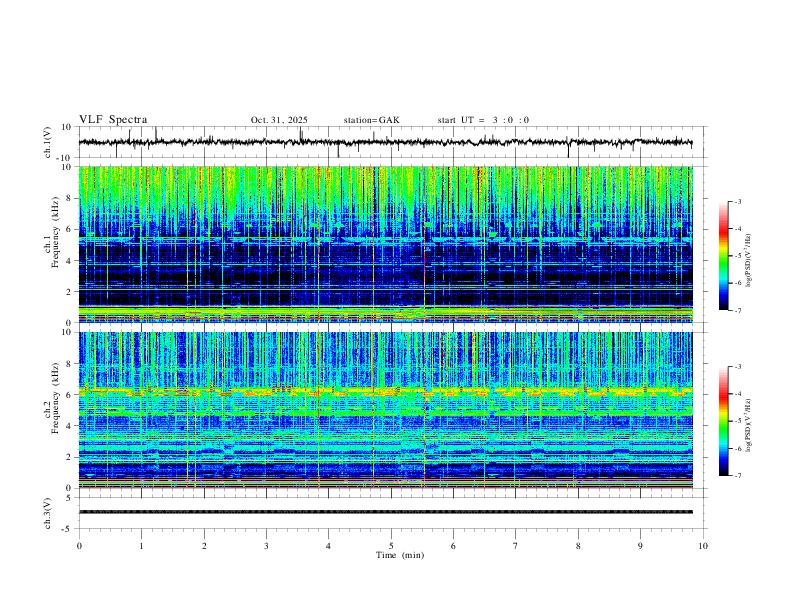The width and height of the screenshot is (792, 612).
Task: Click the ch.2 frequency axis "2" tick label
Action: [x=69, y=457]
